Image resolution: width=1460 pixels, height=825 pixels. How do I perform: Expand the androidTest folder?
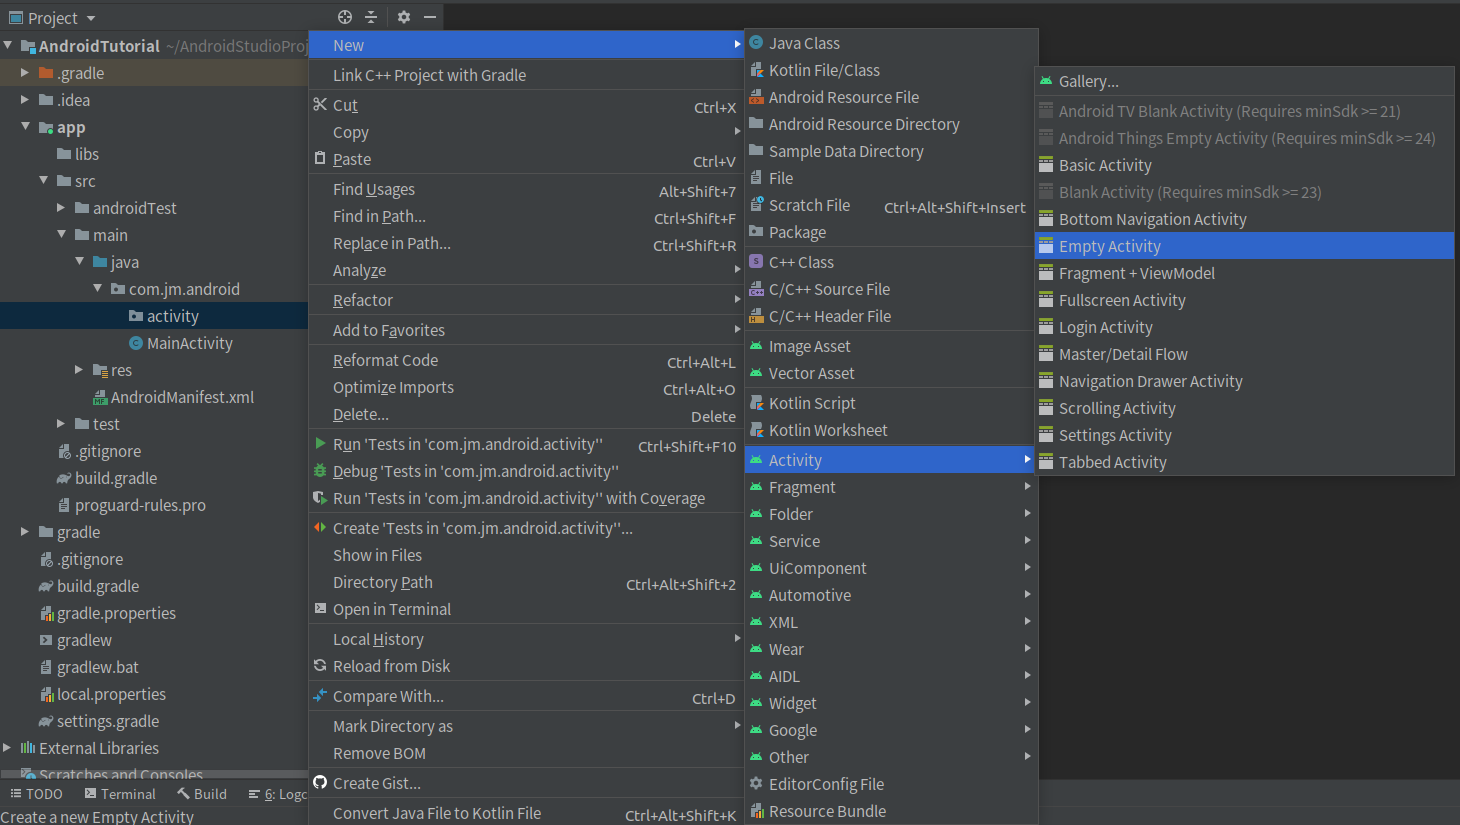tap(61, 207)
